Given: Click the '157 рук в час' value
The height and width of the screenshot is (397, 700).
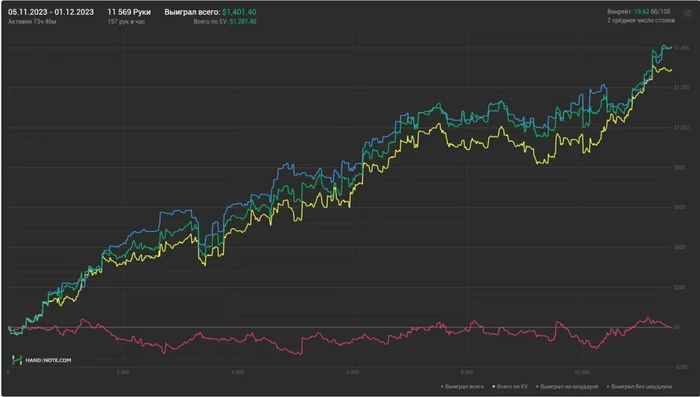Looking at the screenshot, I should [126, 21].
